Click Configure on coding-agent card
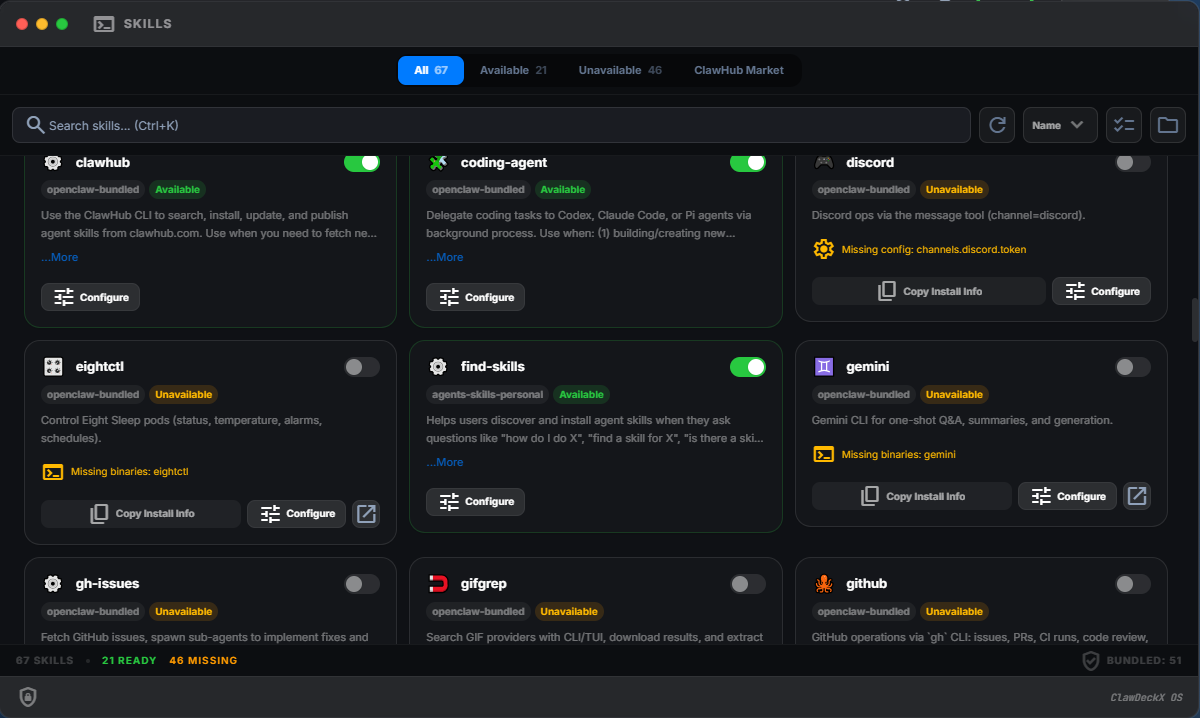This screenshot has height=718, width=1200. tap(475, 297)
